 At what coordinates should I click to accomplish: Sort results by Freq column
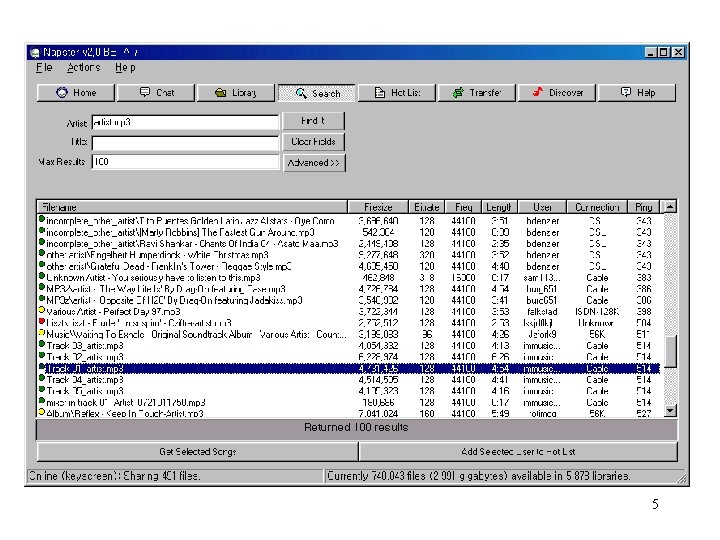point(464,207)
